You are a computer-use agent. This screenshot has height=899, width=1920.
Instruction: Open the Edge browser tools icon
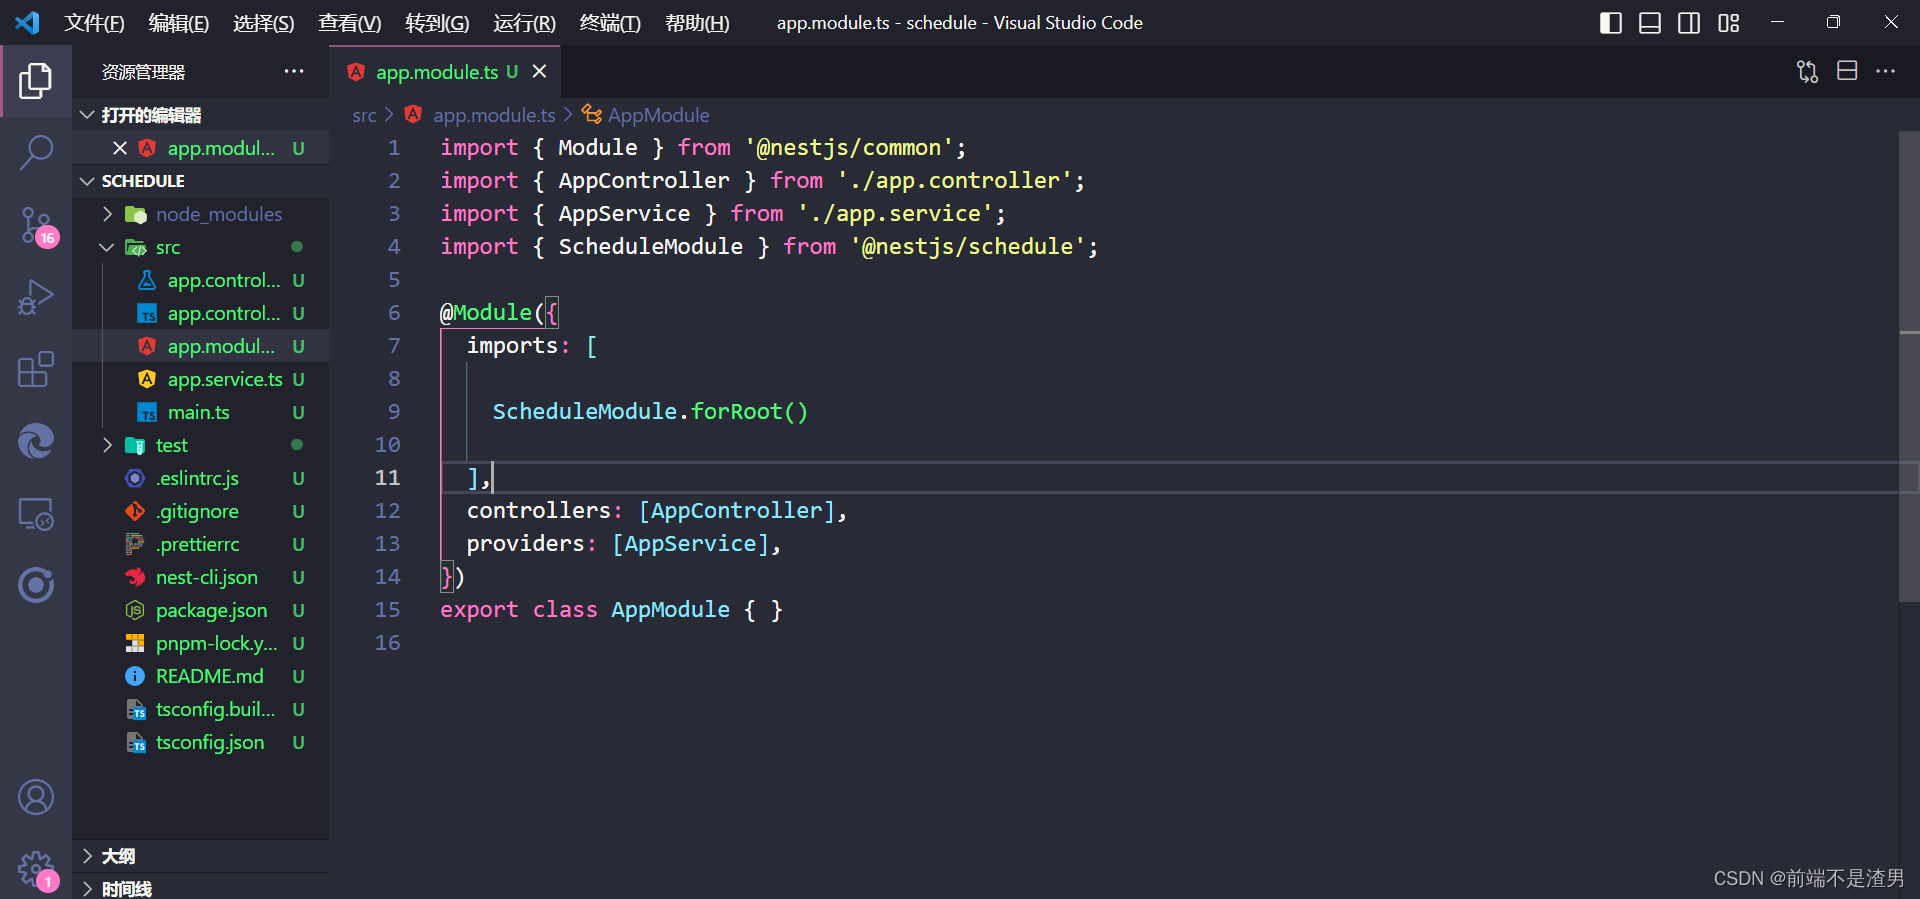(36, 441)
